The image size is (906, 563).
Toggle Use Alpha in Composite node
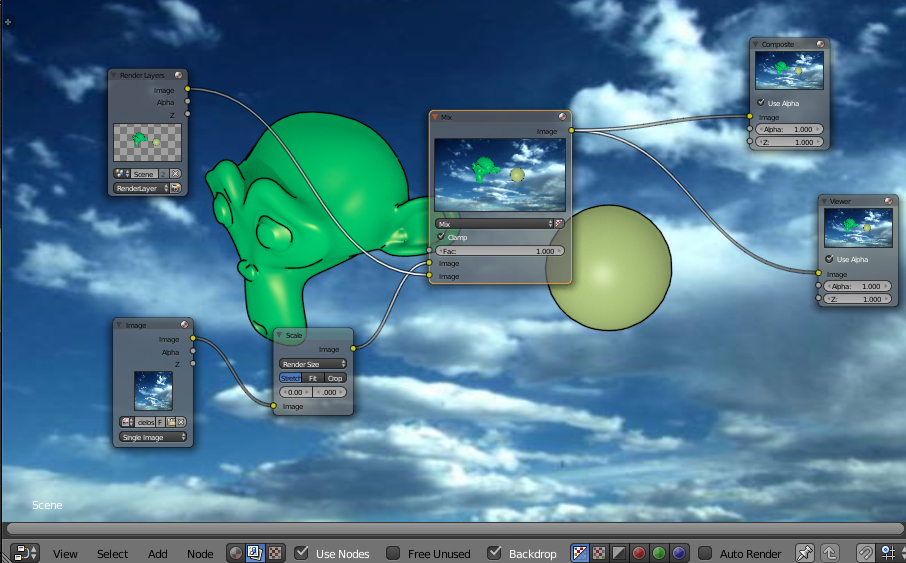click(761, 102)
